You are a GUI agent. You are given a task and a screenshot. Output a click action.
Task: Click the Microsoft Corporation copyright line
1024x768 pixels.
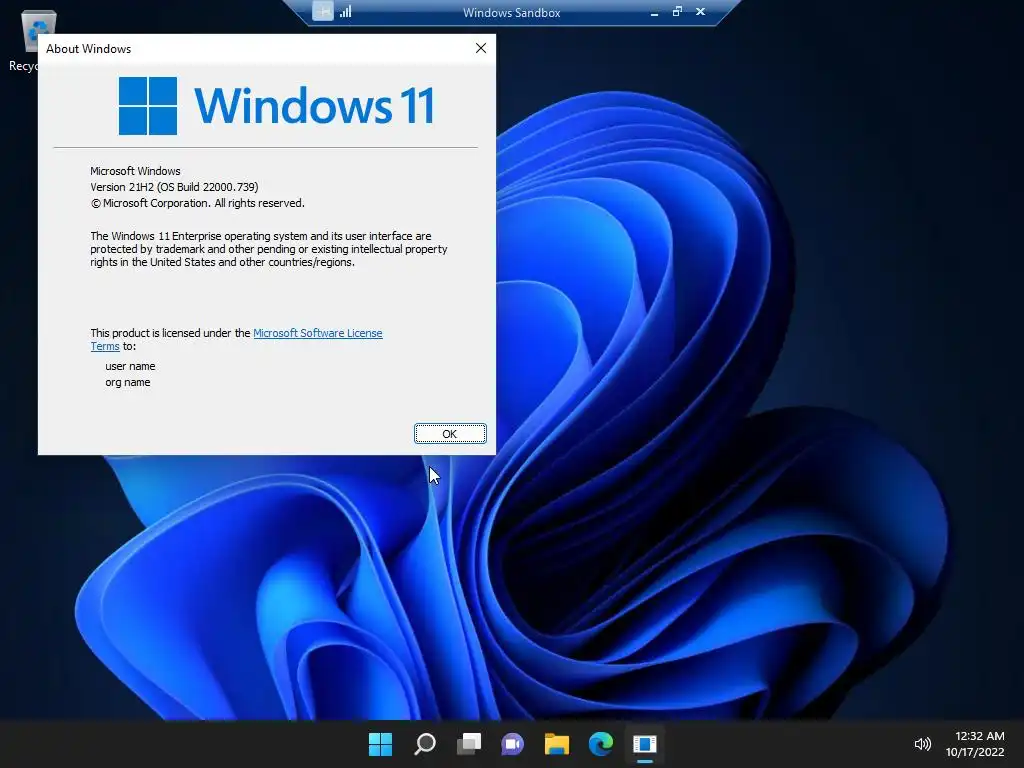pos(197,203)
